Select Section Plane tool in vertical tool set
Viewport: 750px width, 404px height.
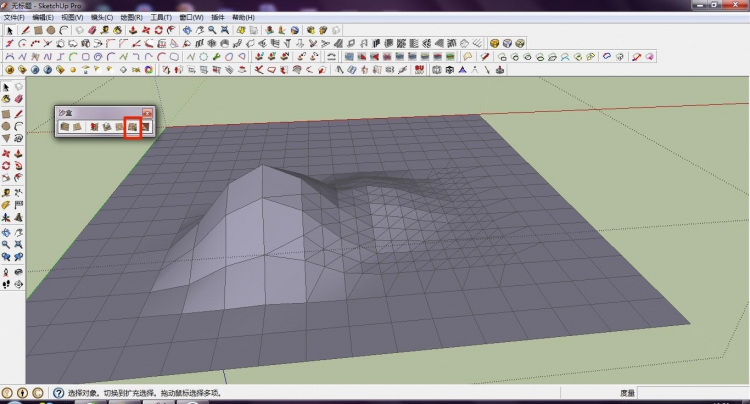(x=18, y=284)
